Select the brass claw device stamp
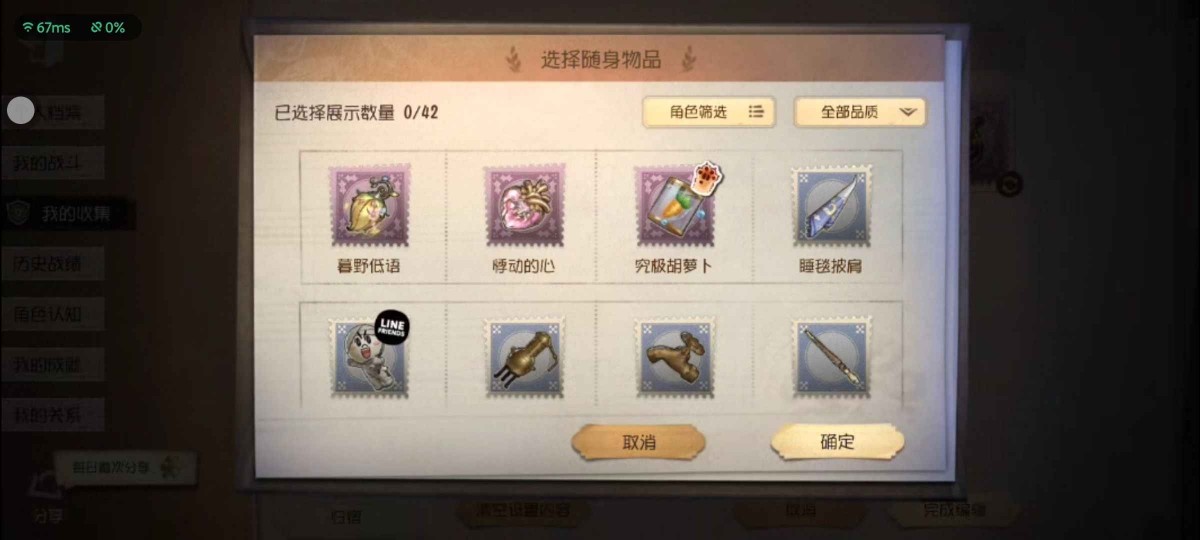This screenshot has height=540, width=1200. [x=525, y=357]
